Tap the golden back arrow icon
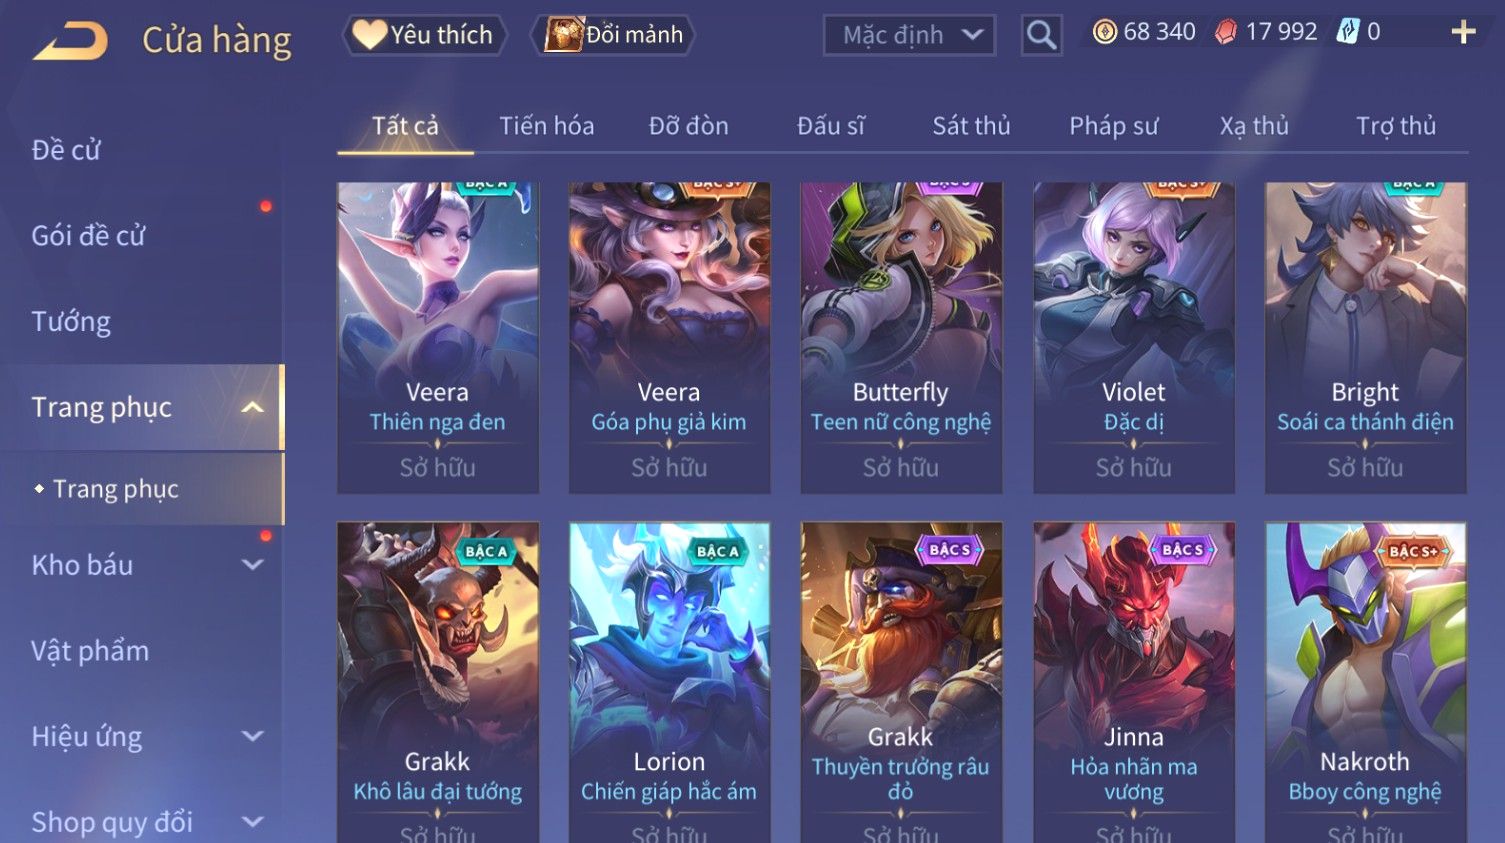Image resolution: width=1505 pixels, height=843 pixels. 70,41
